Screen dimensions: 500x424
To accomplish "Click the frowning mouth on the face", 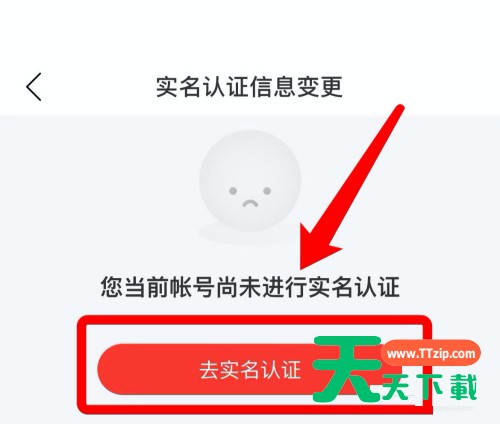I will tap(250, 203).
